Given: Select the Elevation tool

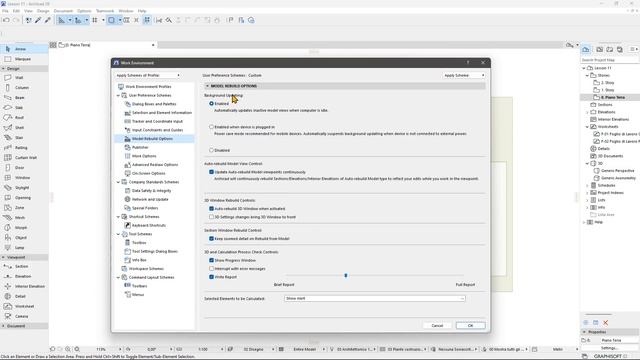Looking at the screenshot, I should coord(24,276).
